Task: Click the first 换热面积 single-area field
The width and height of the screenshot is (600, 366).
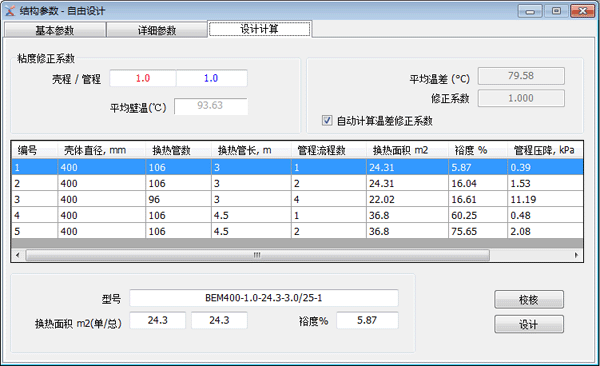Action: point(158,320)
